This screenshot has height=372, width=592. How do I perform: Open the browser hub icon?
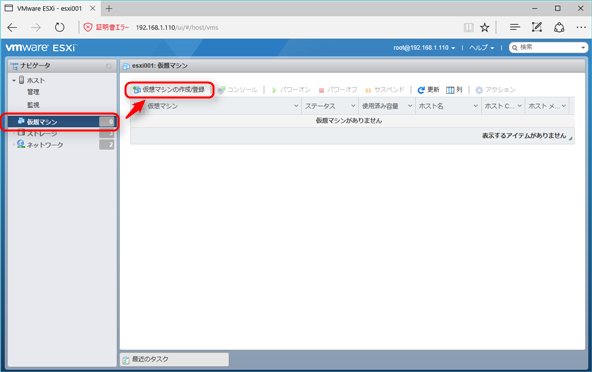pos(515,27)
